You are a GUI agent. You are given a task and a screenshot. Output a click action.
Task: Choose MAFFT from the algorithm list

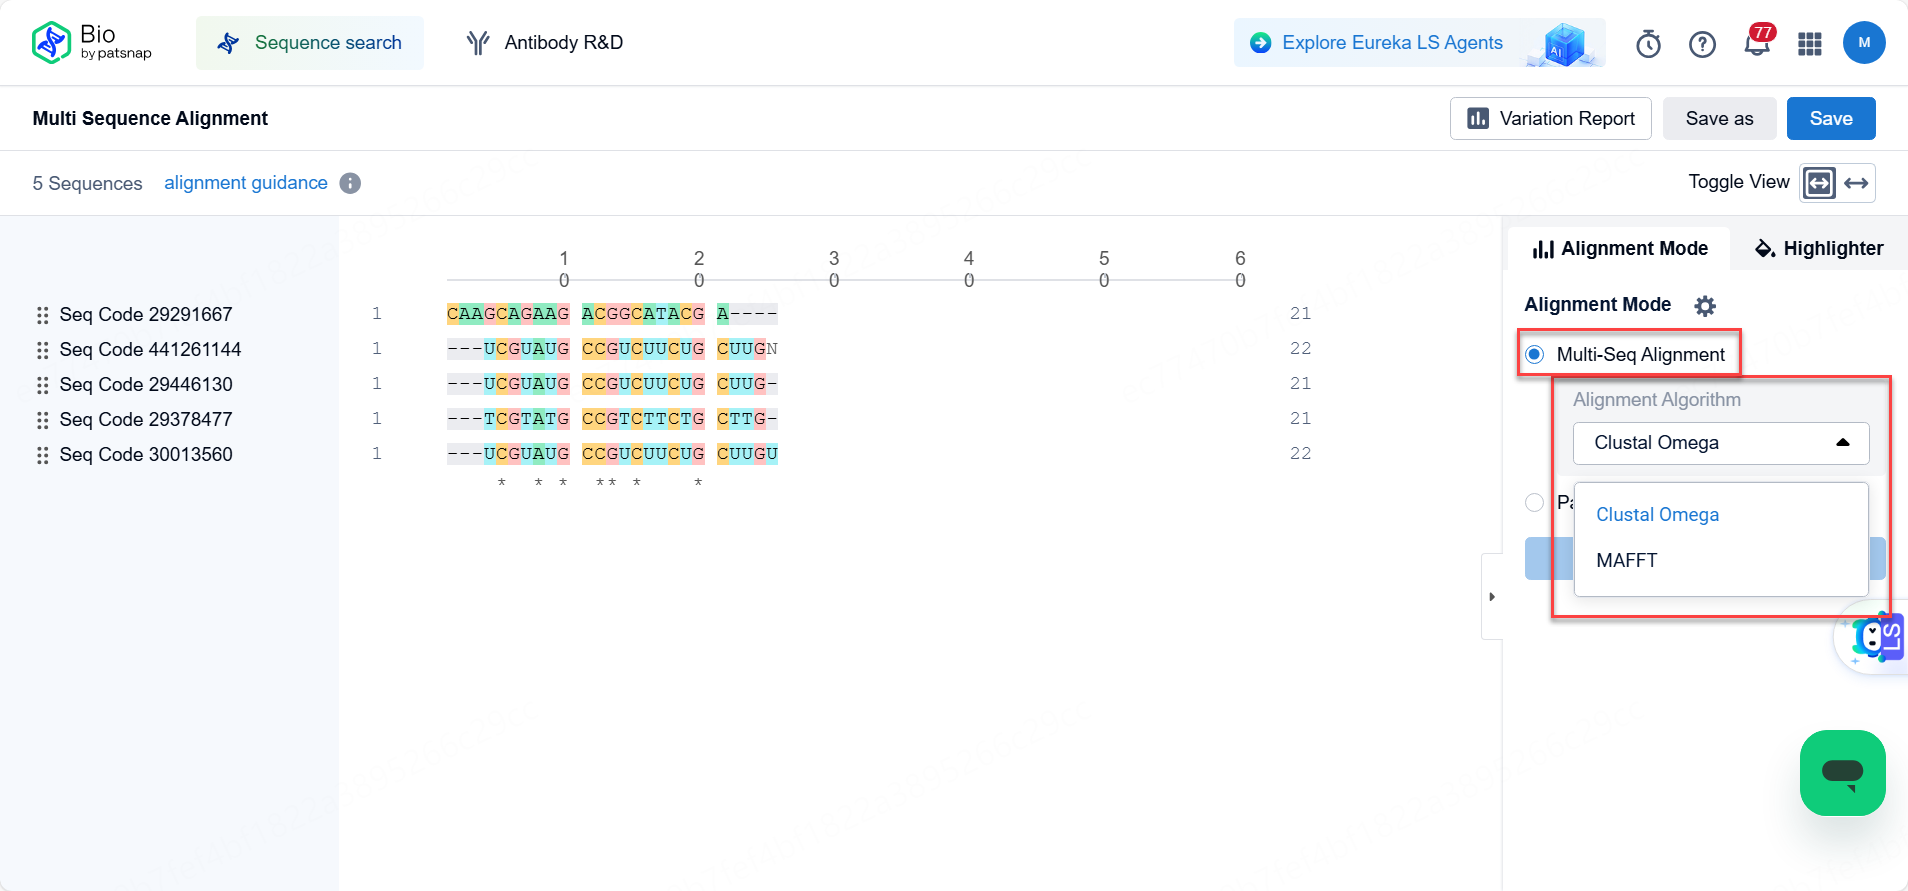click(x=1627, y=561)
